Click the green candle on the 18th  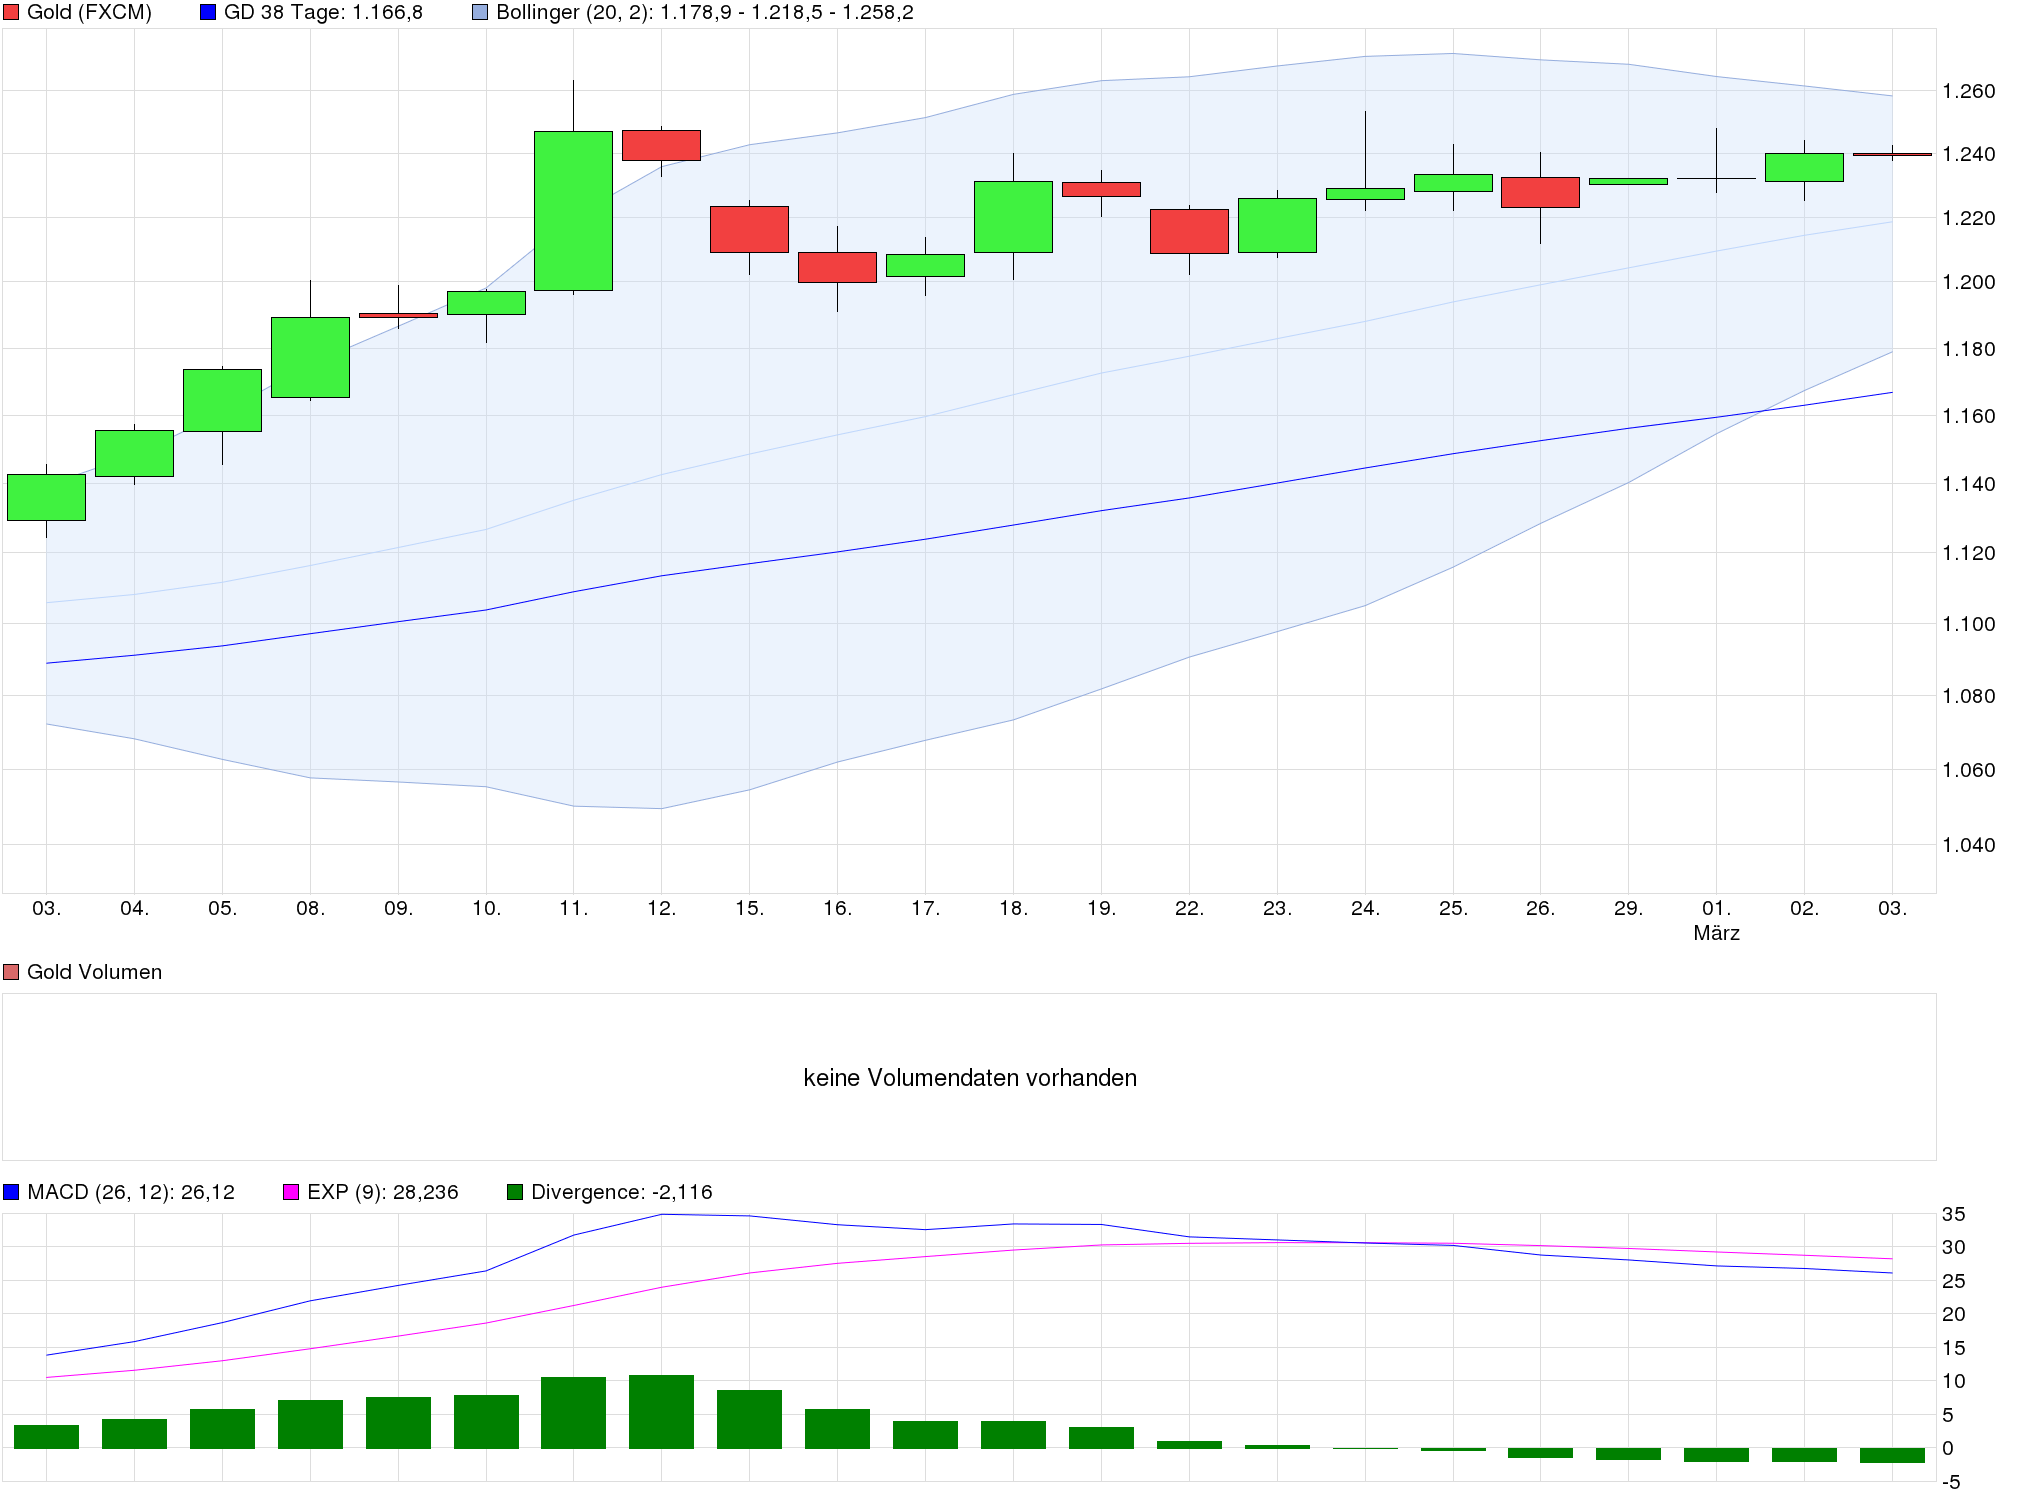click(x=1013, y=216)
